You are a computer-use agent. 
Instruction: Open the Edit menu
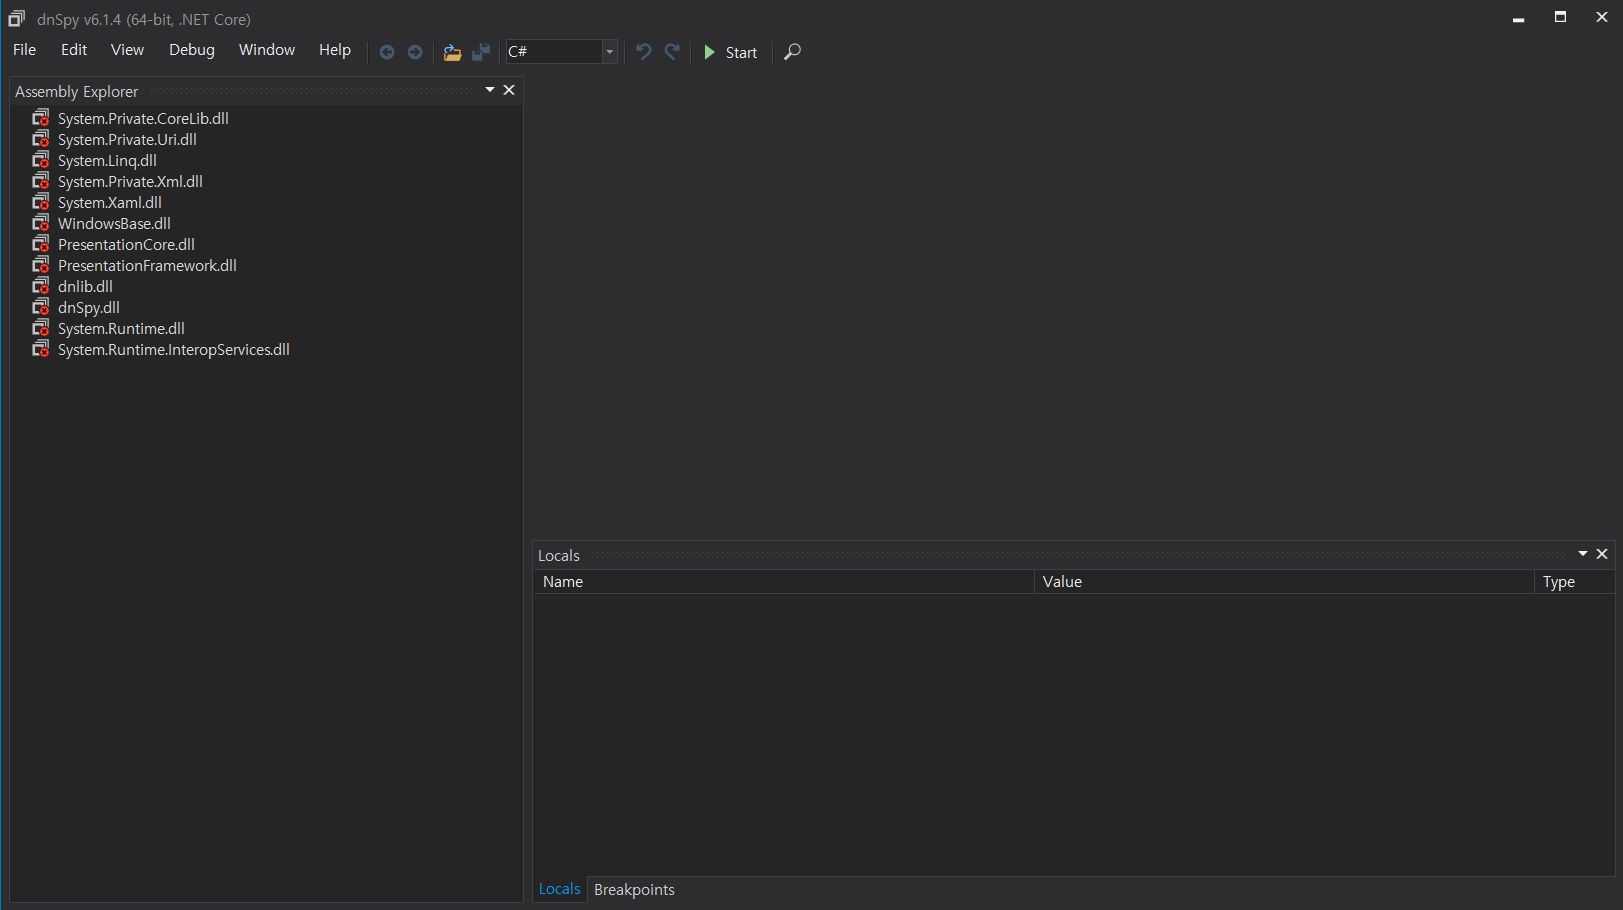coord(74,50)
